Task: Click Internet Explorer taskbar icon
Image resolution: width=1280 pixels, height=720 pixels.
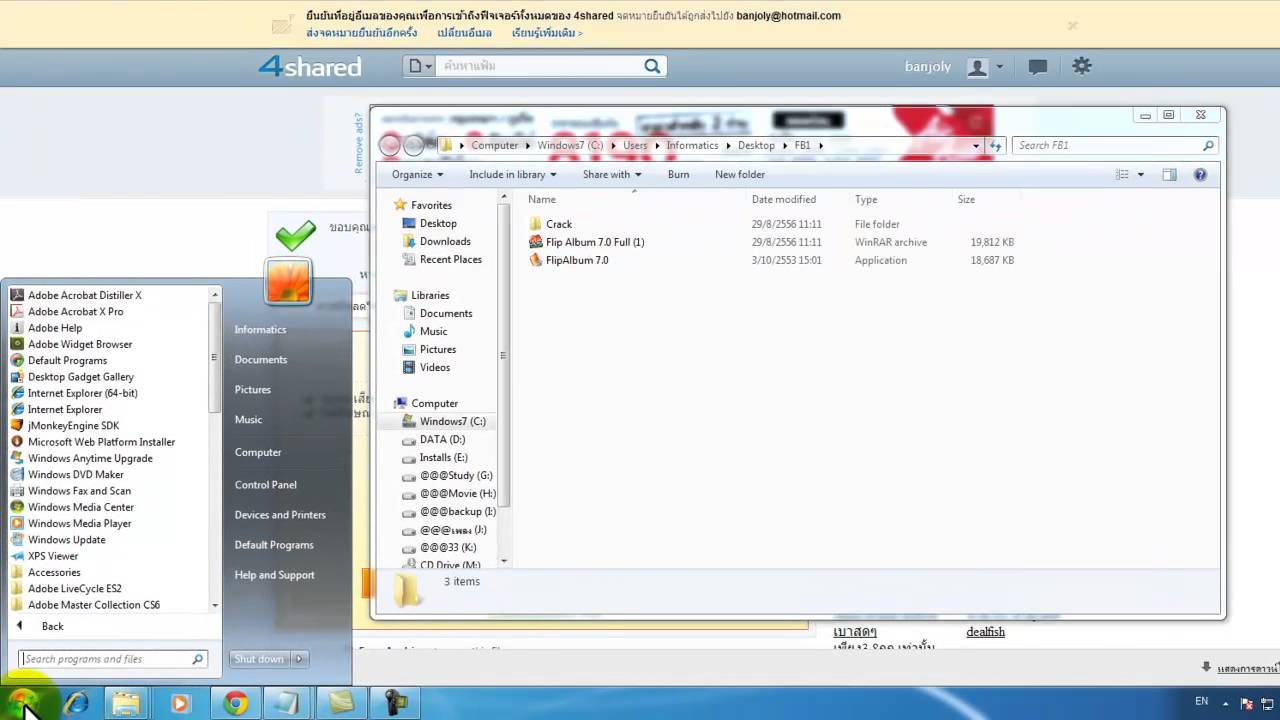Action: tap(76, 703)
